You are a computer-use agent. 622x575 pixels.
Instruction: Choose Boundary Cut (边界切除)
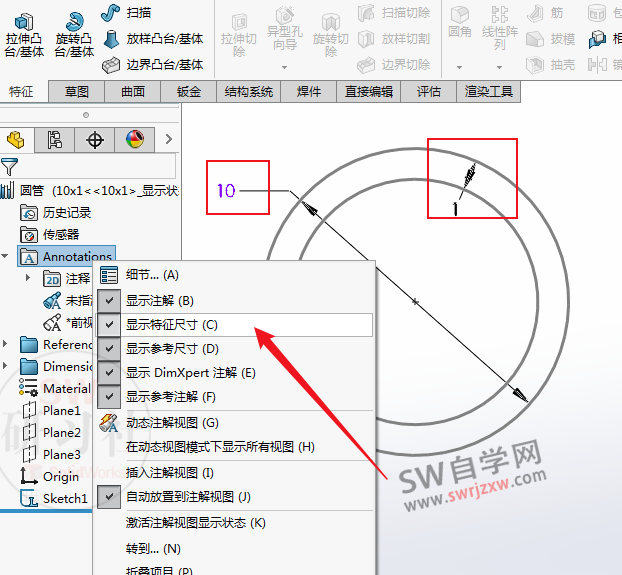tap(394, 65)
